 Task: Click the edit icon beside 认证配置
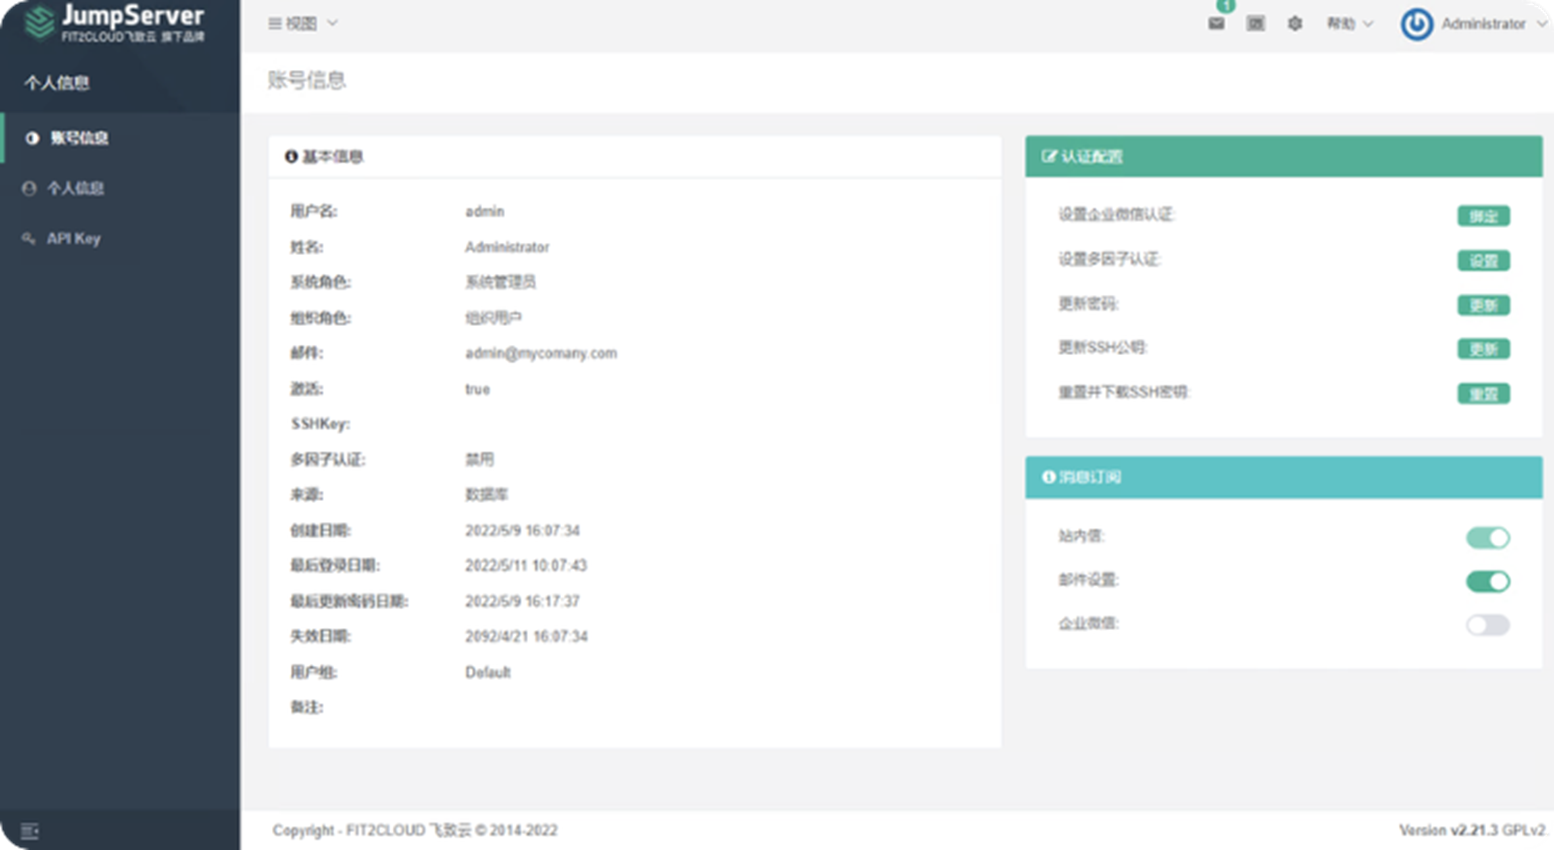[1049, 156]
